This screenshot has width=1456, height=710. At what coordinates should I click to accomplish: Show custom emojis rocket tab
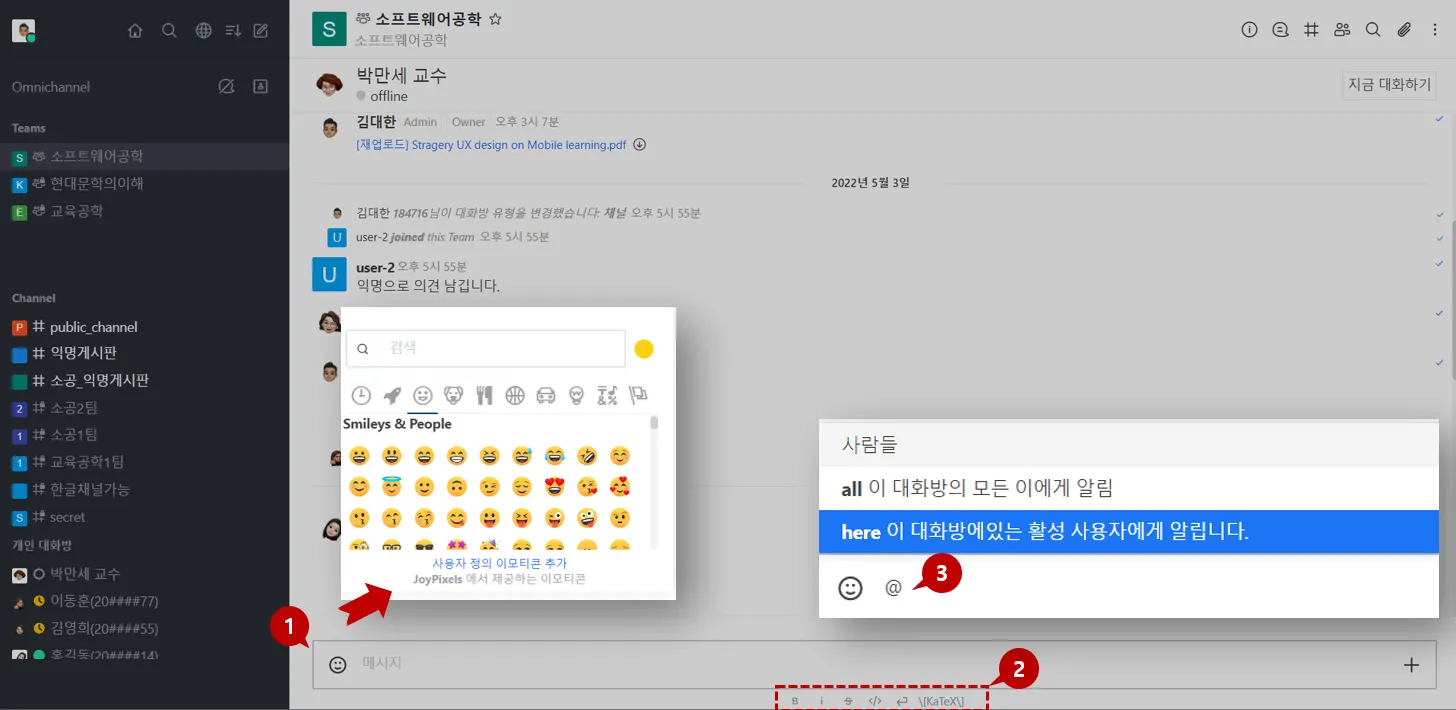tap(392, 395)
